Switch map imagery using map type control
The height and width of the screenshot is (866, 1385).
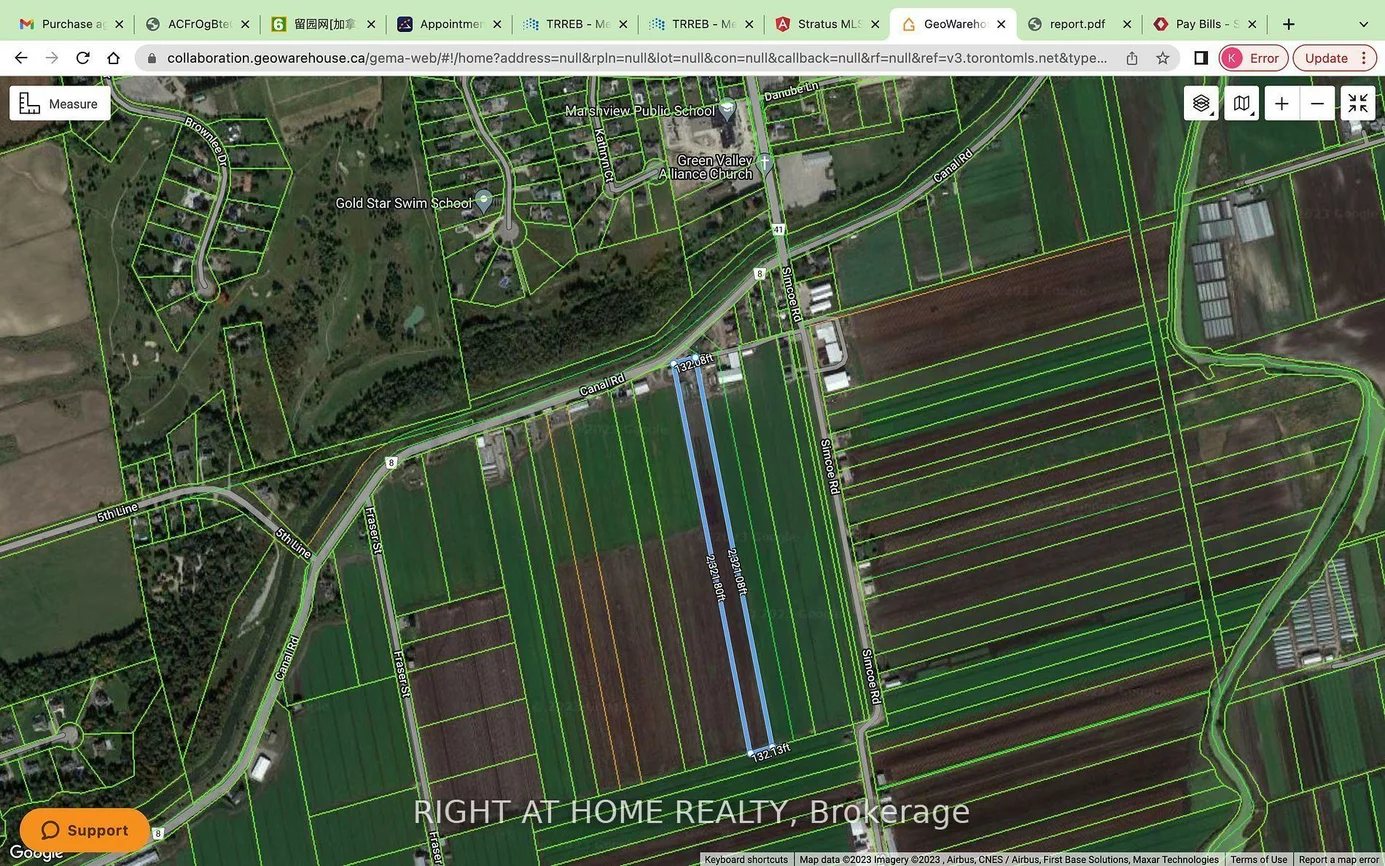[x=1241, y=102]
